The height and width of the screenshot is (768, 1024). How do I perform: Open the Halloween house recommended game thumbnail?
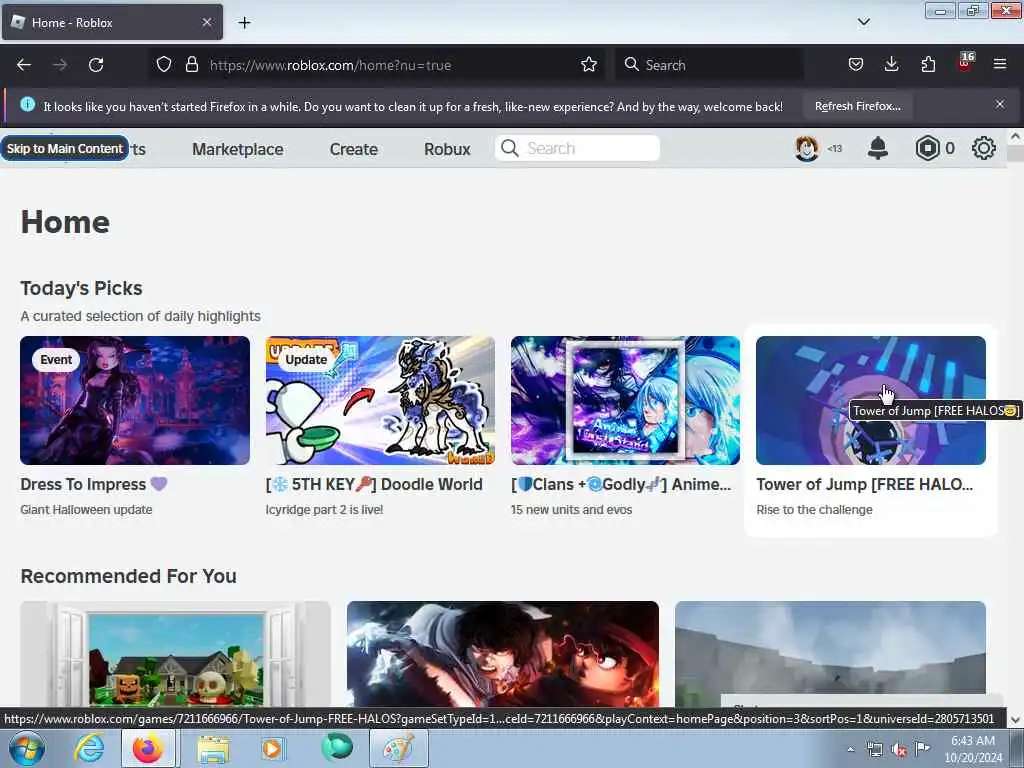(176, 653)
